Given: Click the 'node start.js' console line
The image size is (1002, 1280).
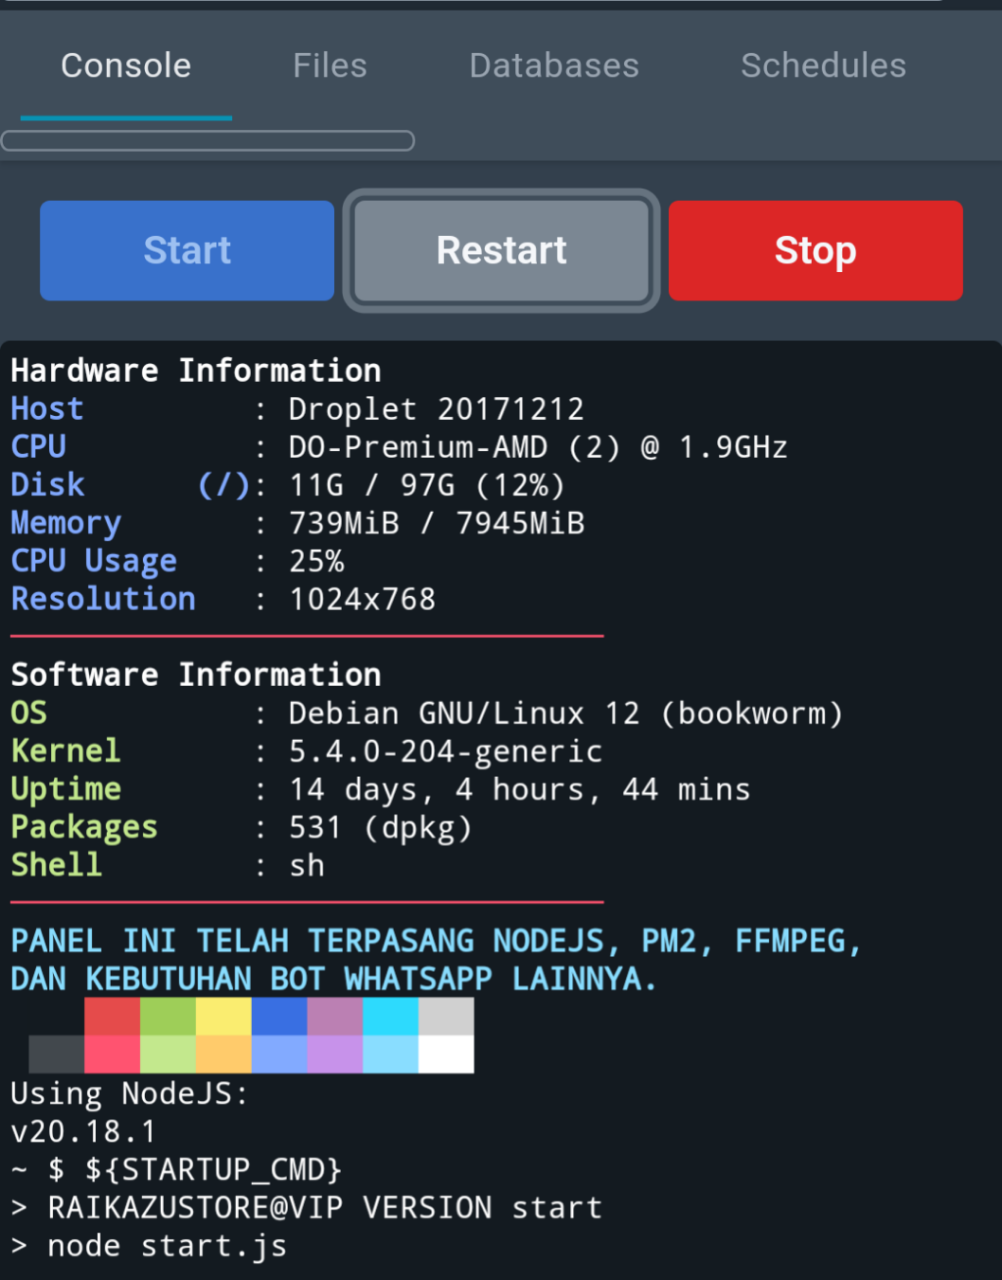Looking at the screenshot, I should pos(166,1246).
